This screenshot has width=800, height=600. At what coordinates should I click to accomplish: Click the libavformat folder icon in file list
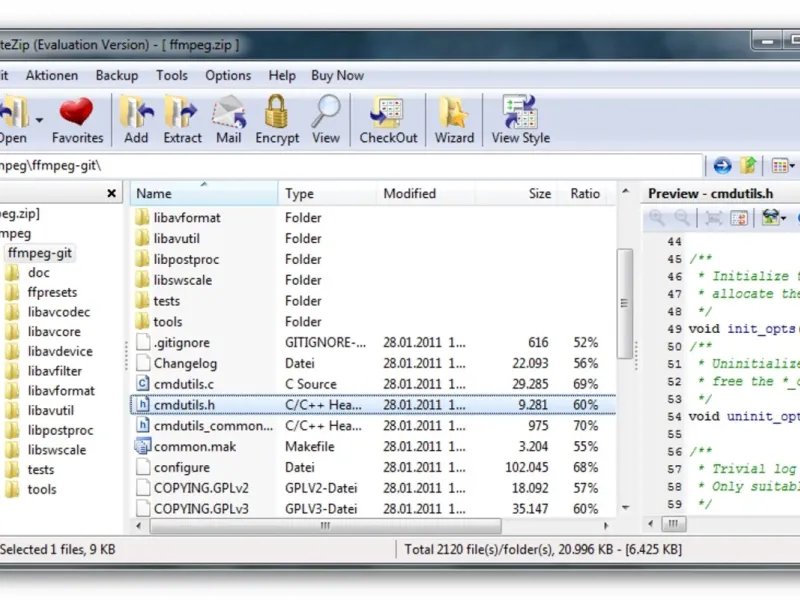pos(142,218)
